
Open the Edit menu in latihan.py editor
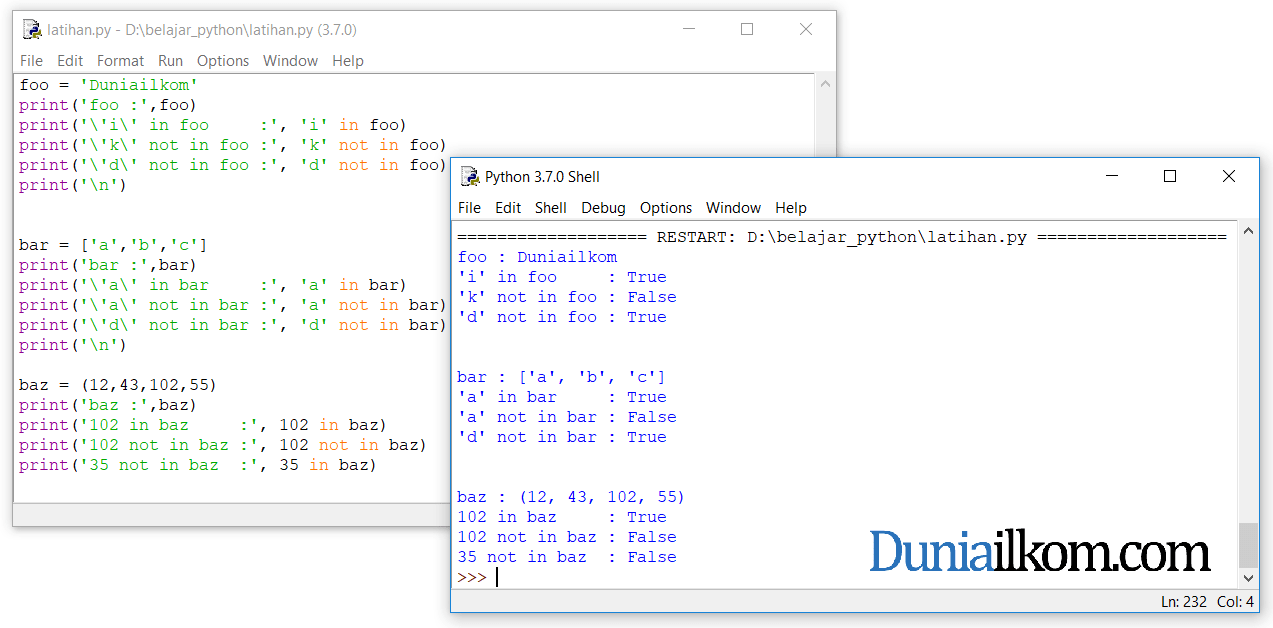[69, 61]
